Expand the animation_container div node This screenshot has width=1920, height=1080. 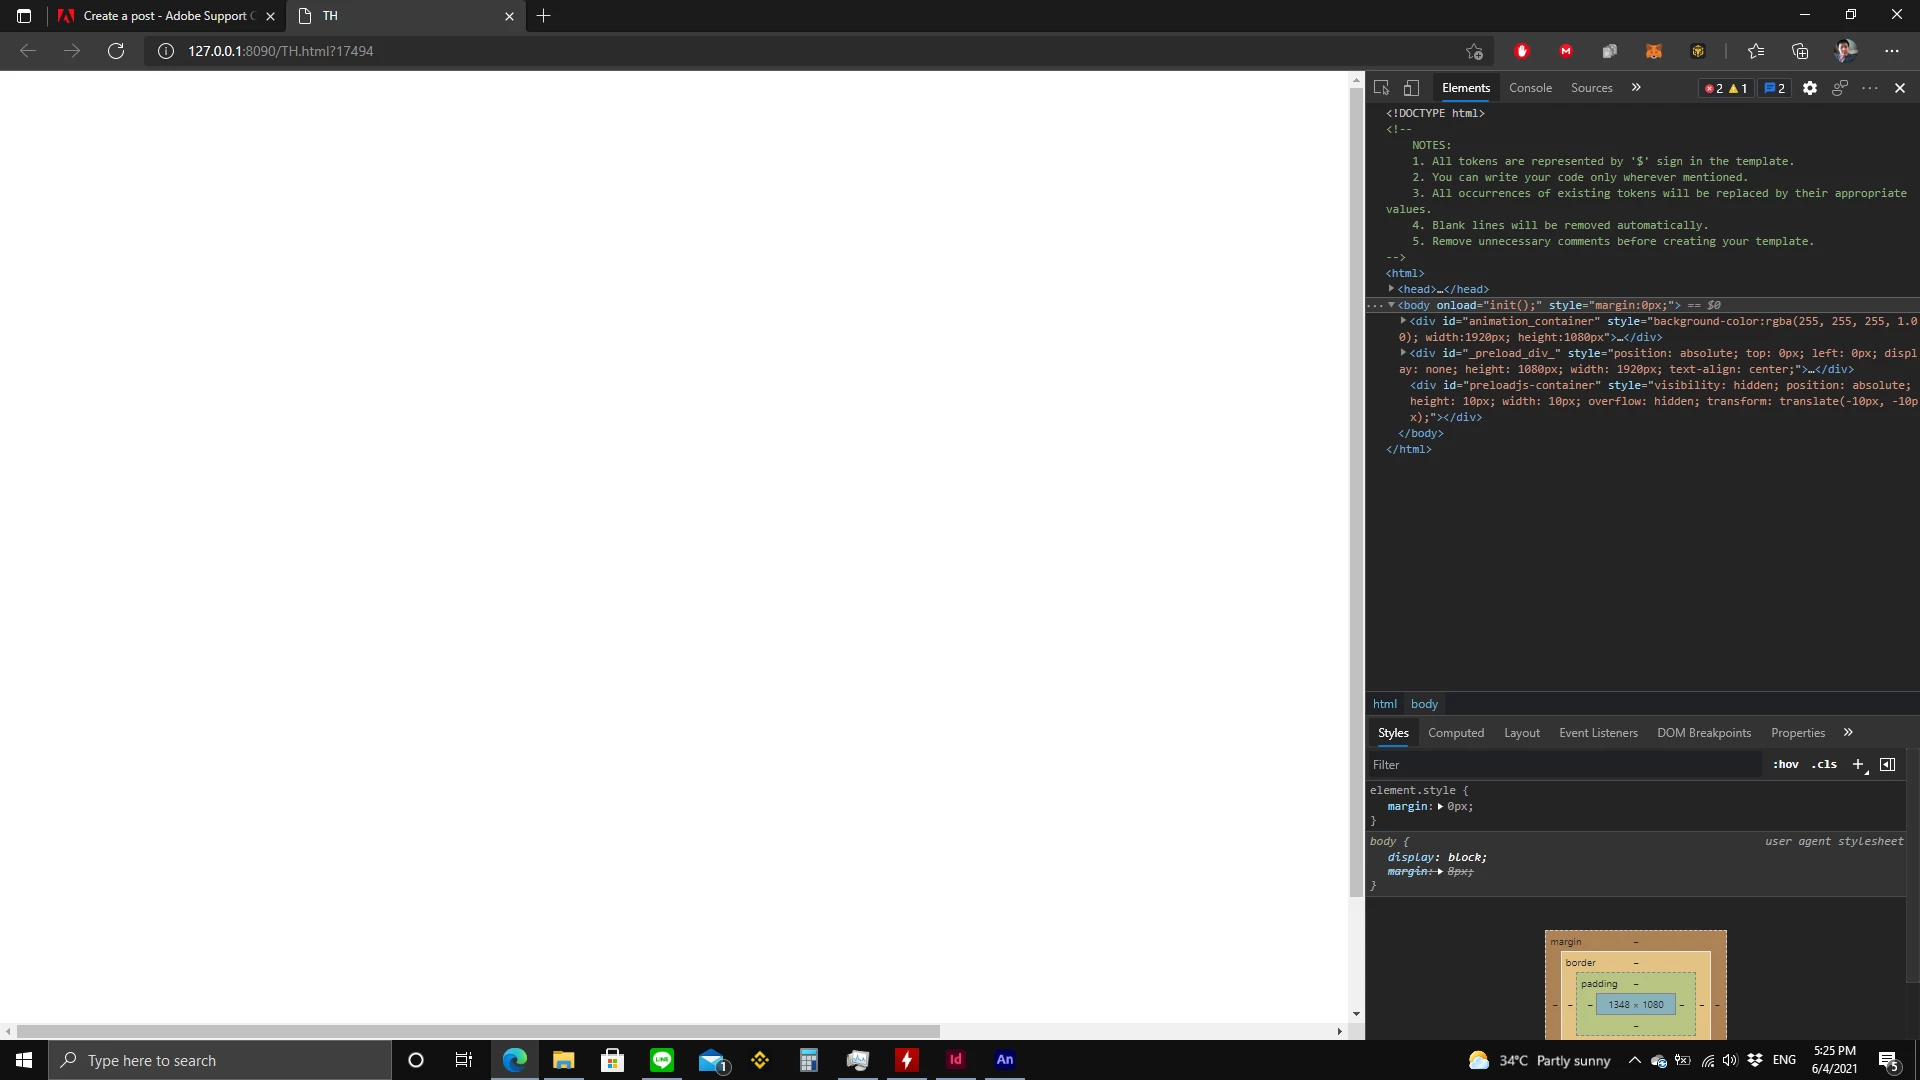click(x=1403, y=321)
